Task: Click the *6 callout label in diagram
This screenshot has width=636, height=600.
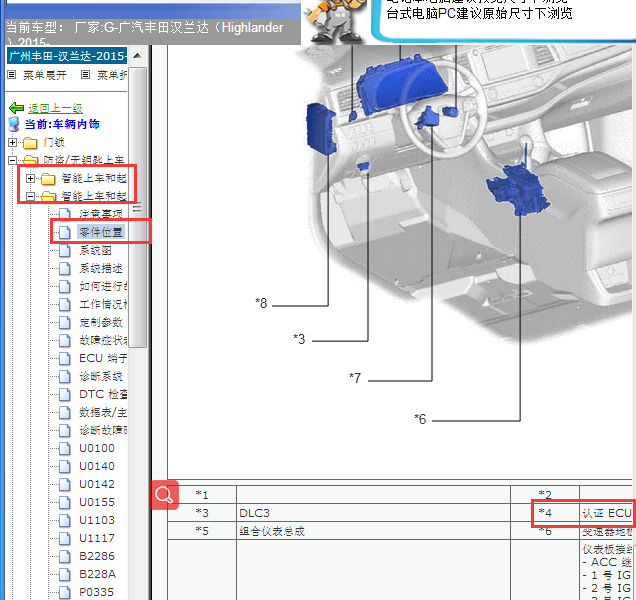Action: coord(420,419)
